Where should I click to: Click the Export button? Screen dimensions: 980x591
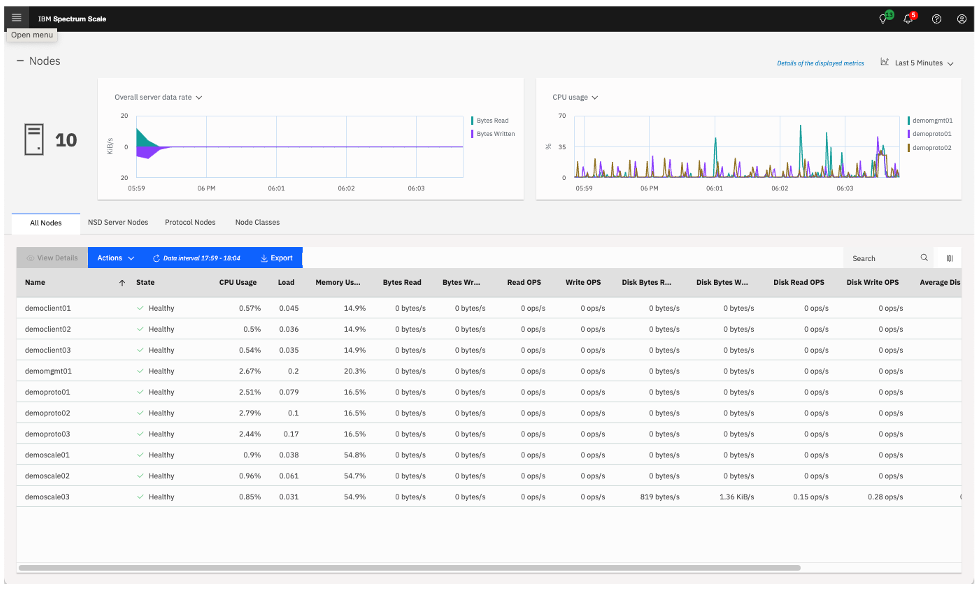tap(276, 258)
